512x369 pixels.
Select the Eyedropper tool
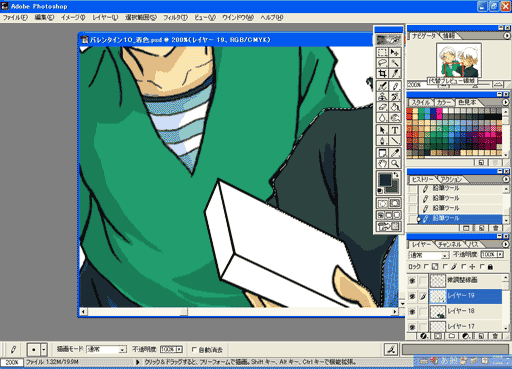395,153
